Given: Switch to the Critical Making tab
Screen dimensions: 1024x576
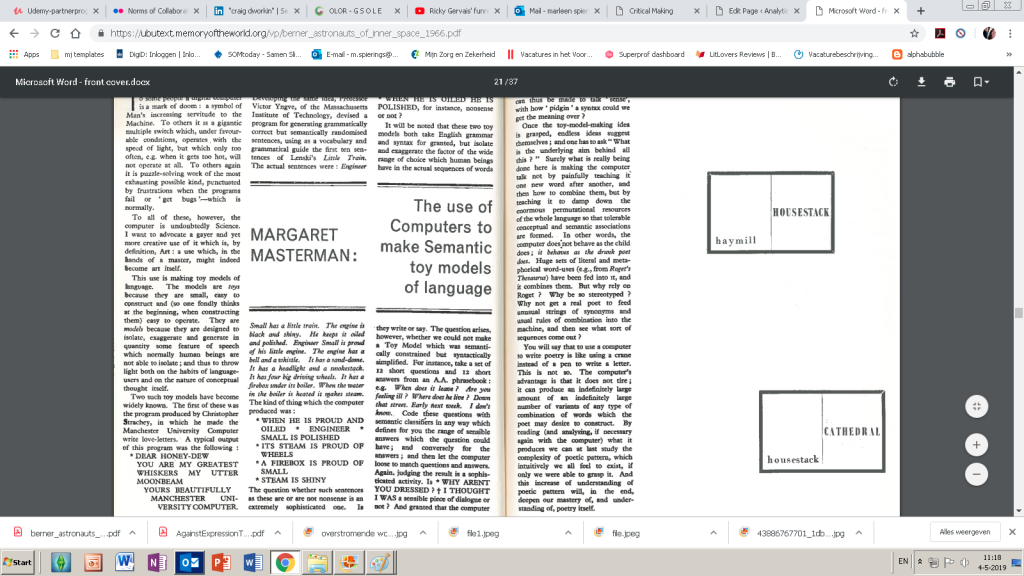Looking at the screenshot, I should click(x=656, y=11).
